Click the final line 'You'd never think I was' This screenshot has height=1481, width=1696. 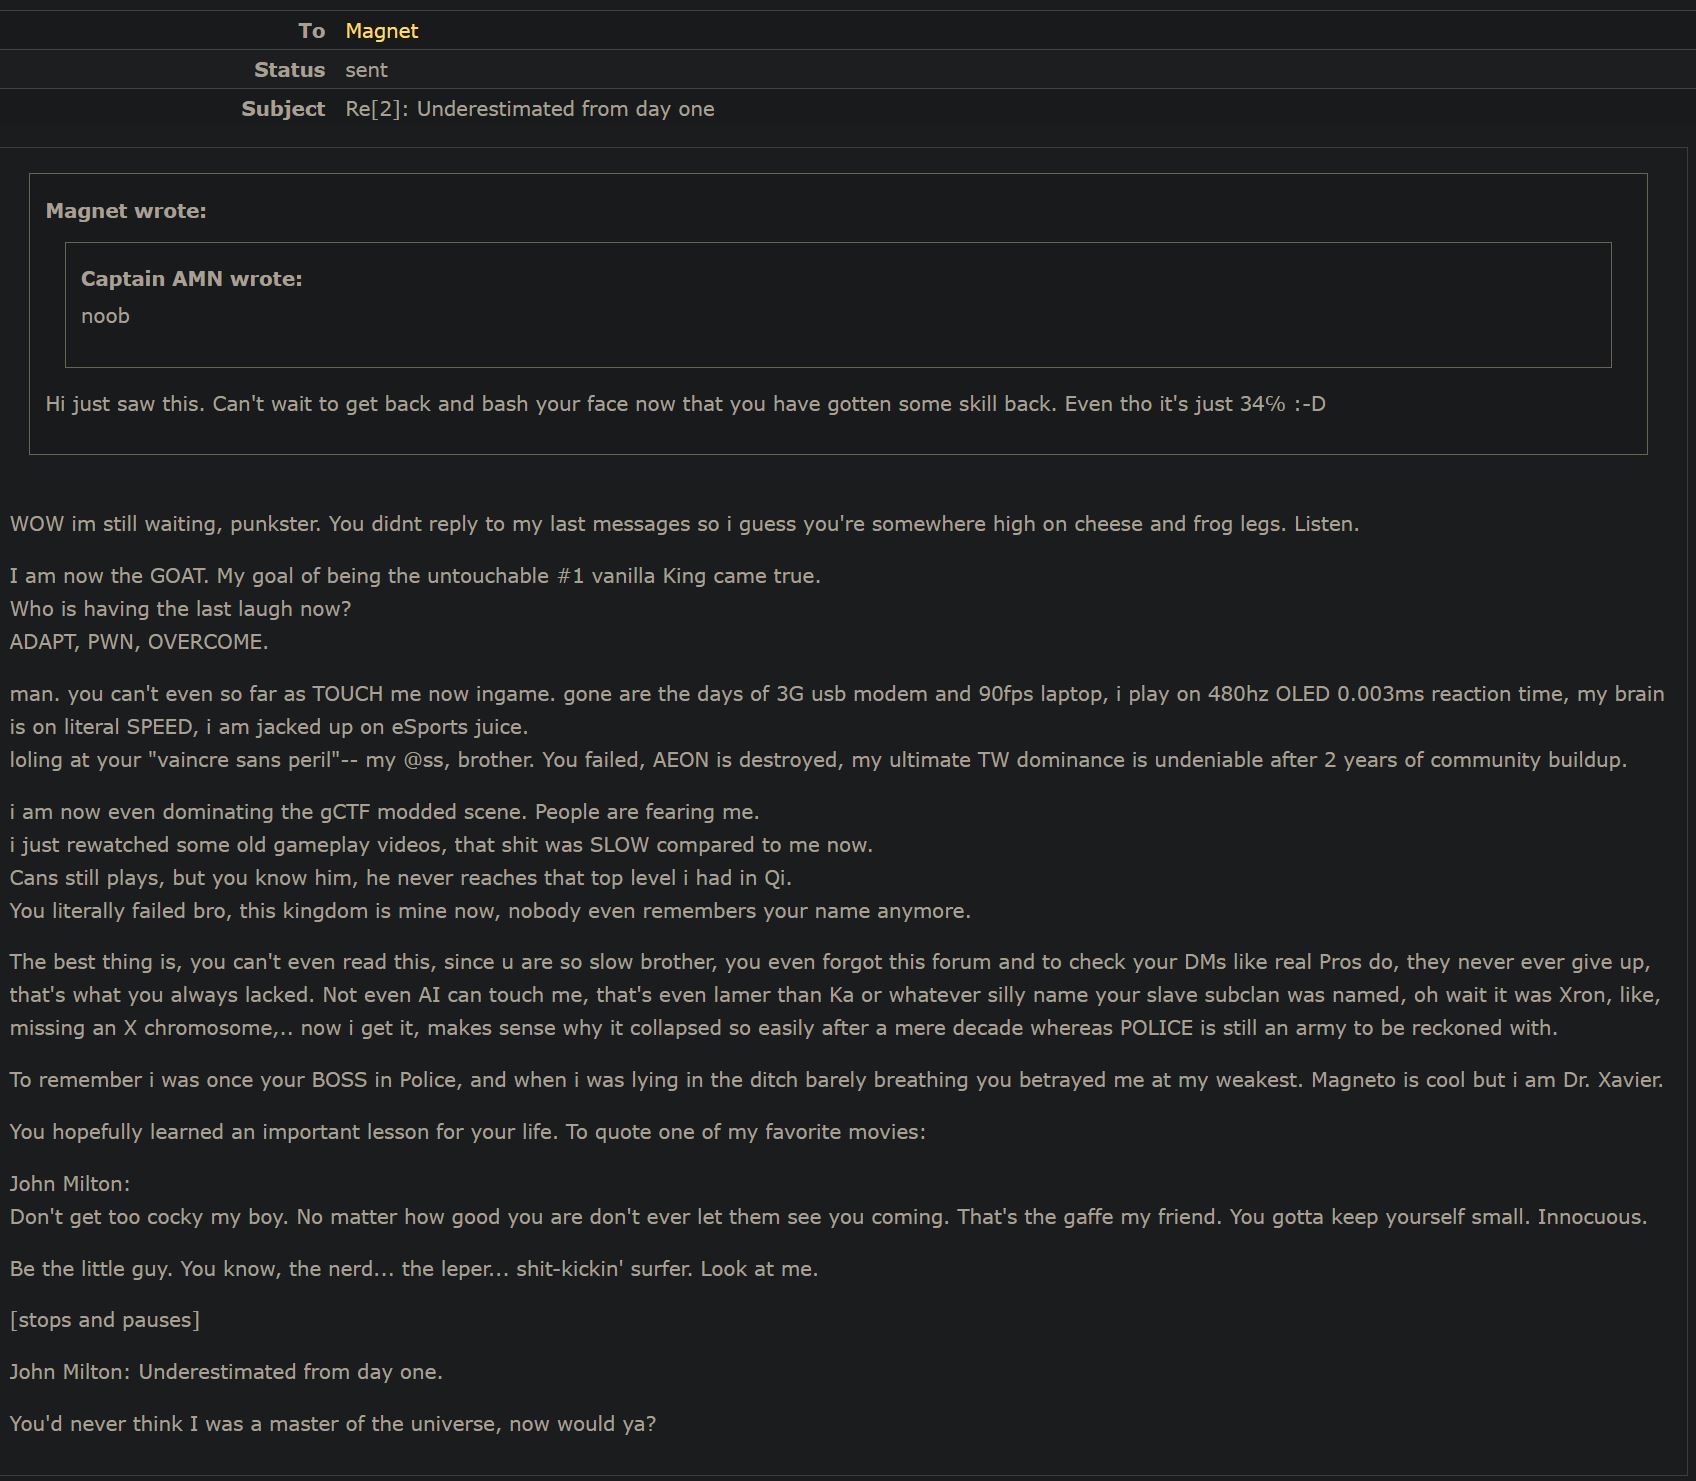tap(333, 1424)
